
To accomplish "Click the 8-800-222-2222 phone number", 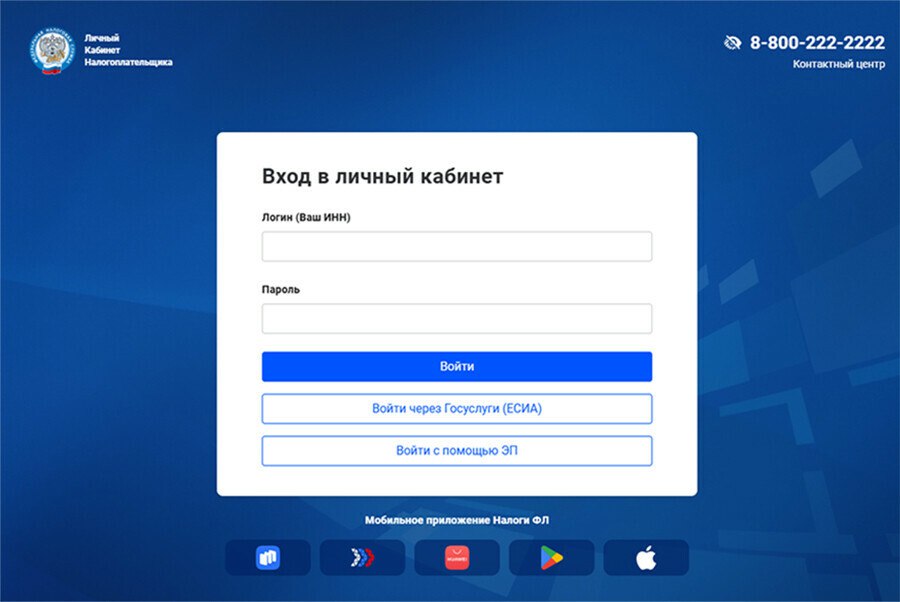I will coord(817,43).
